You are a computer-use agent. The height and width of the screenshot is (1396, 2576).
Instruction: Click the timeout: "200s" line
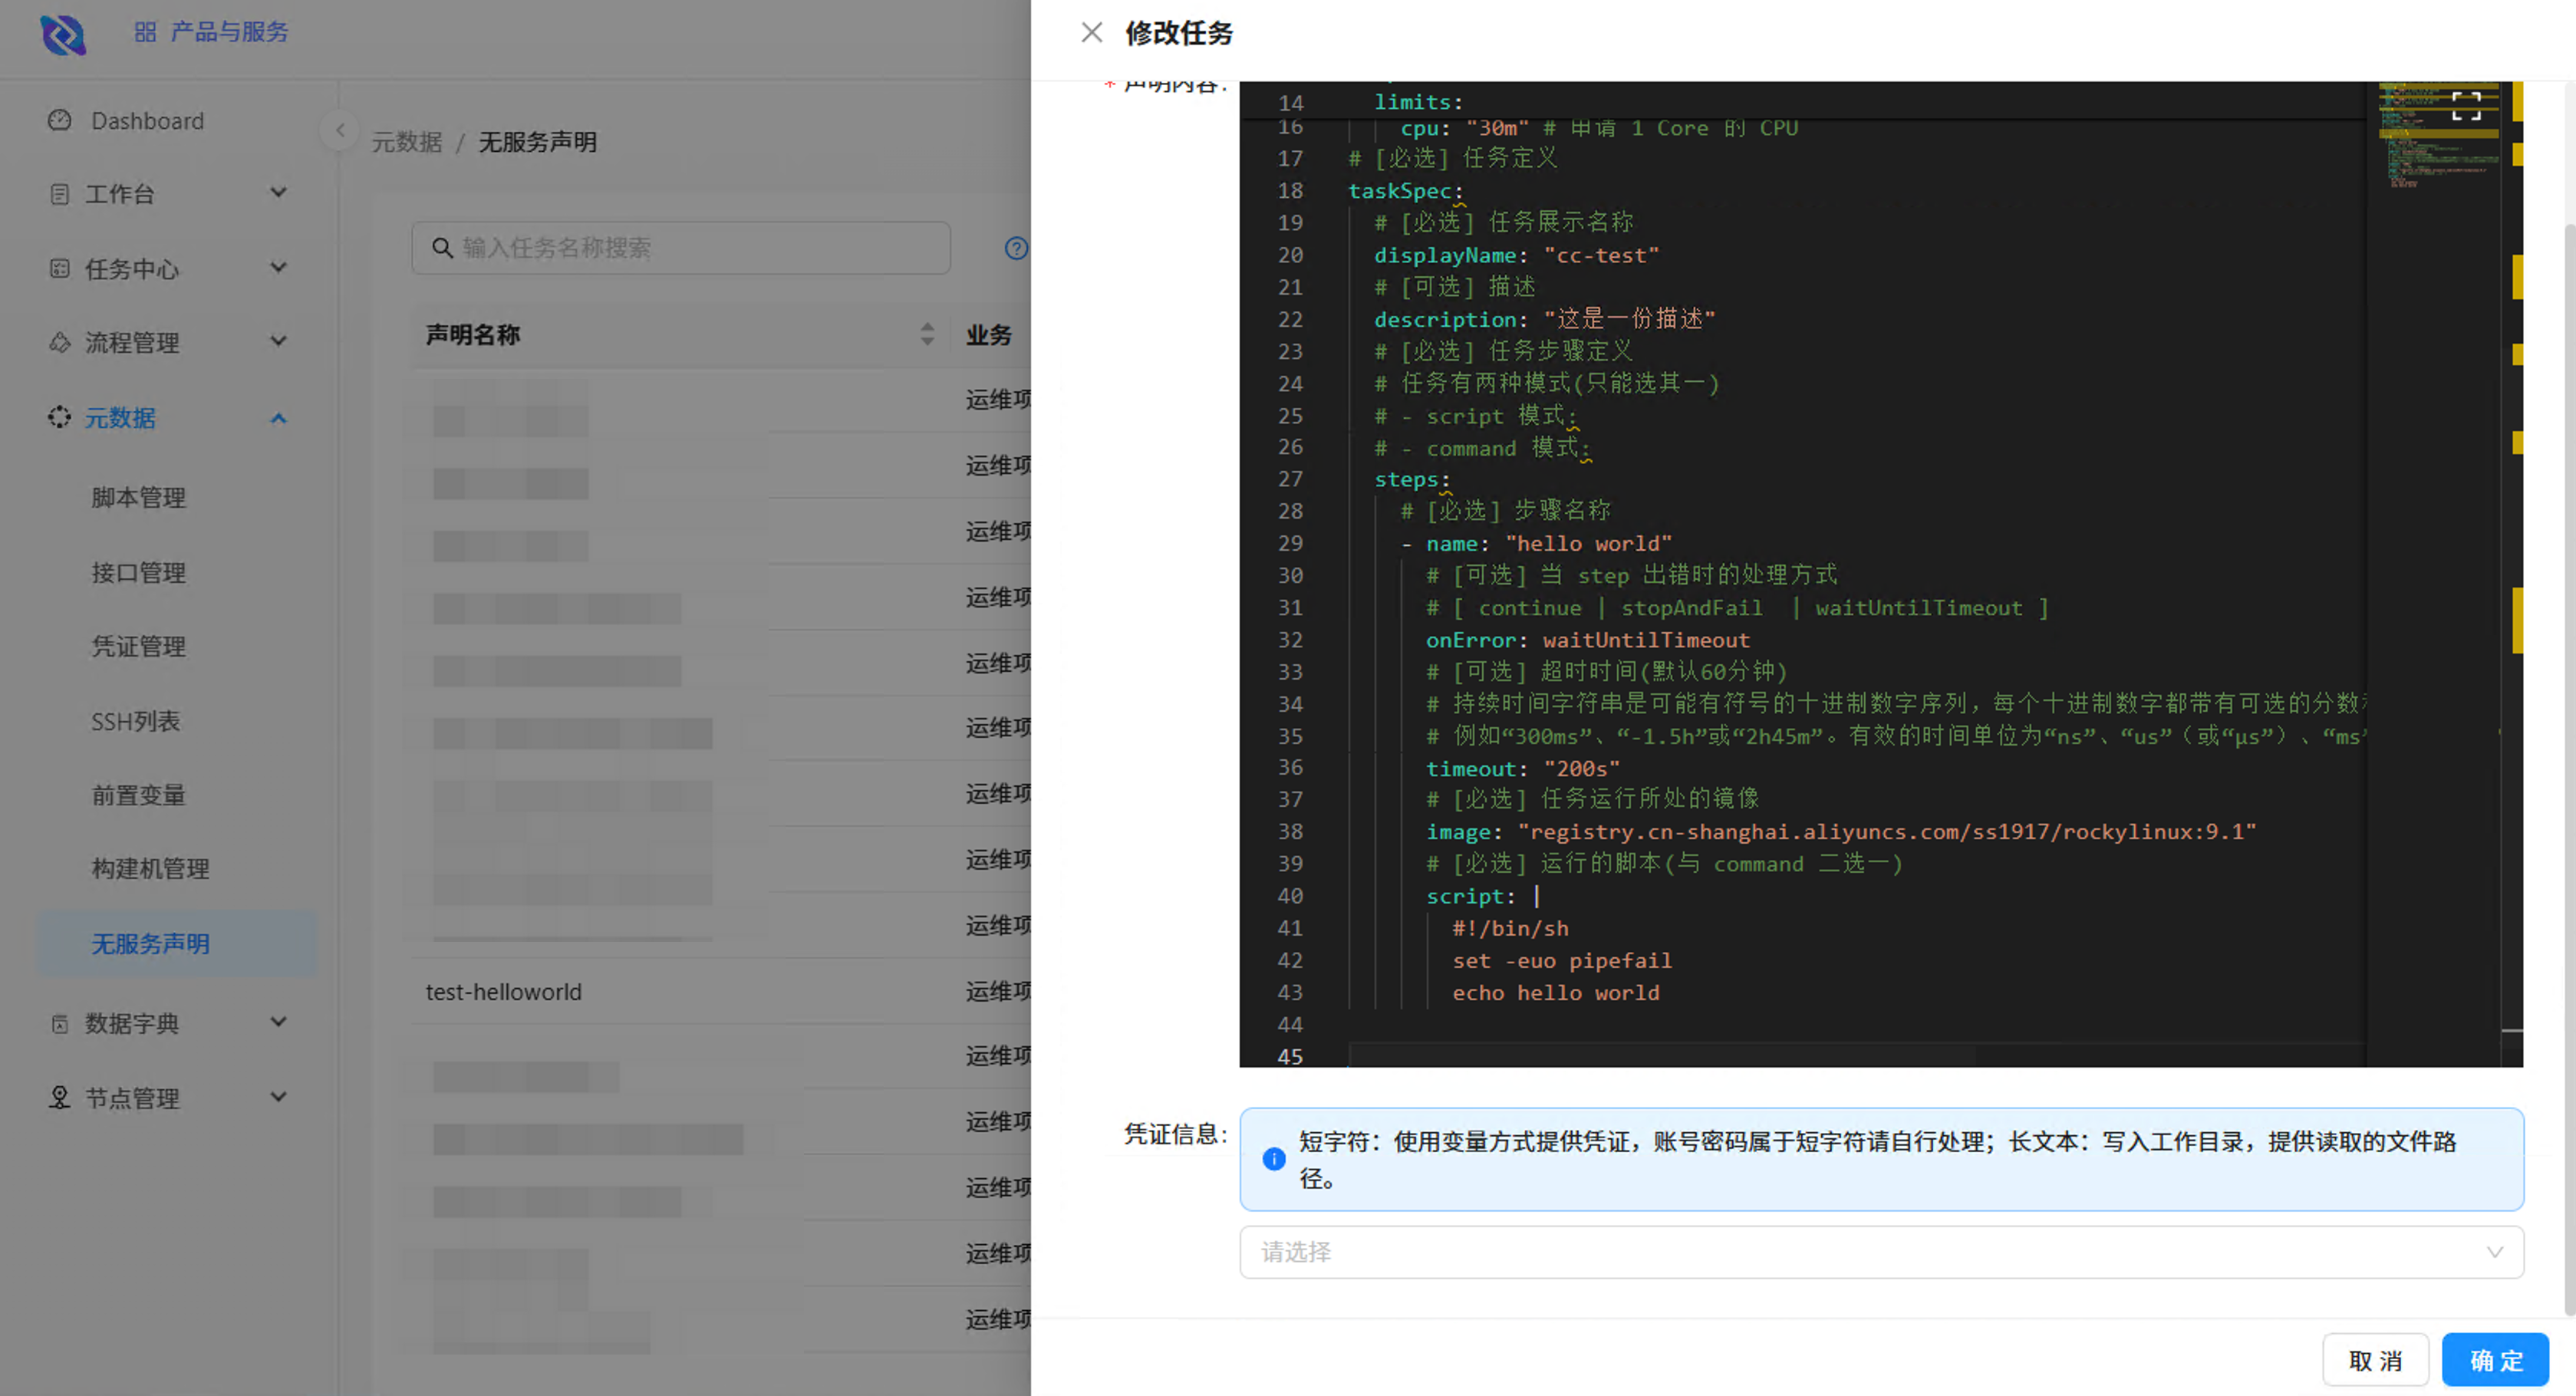pyautogui.click(x=1522, y=768)
